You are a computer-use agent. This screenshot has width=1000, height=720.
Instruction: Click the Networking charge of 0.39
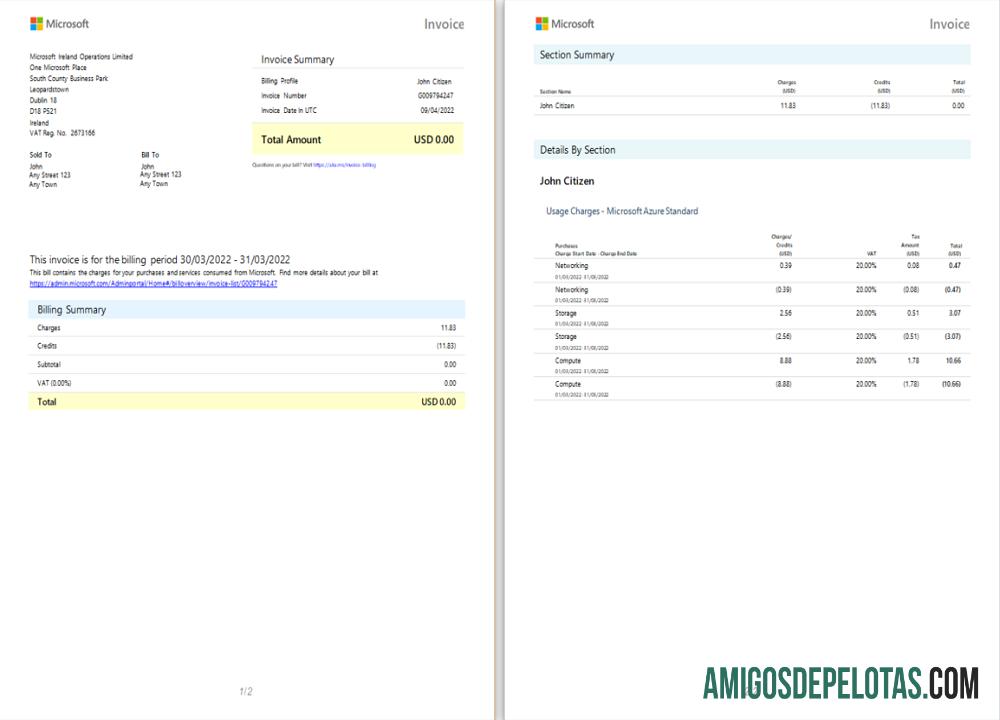coord(785,266)
